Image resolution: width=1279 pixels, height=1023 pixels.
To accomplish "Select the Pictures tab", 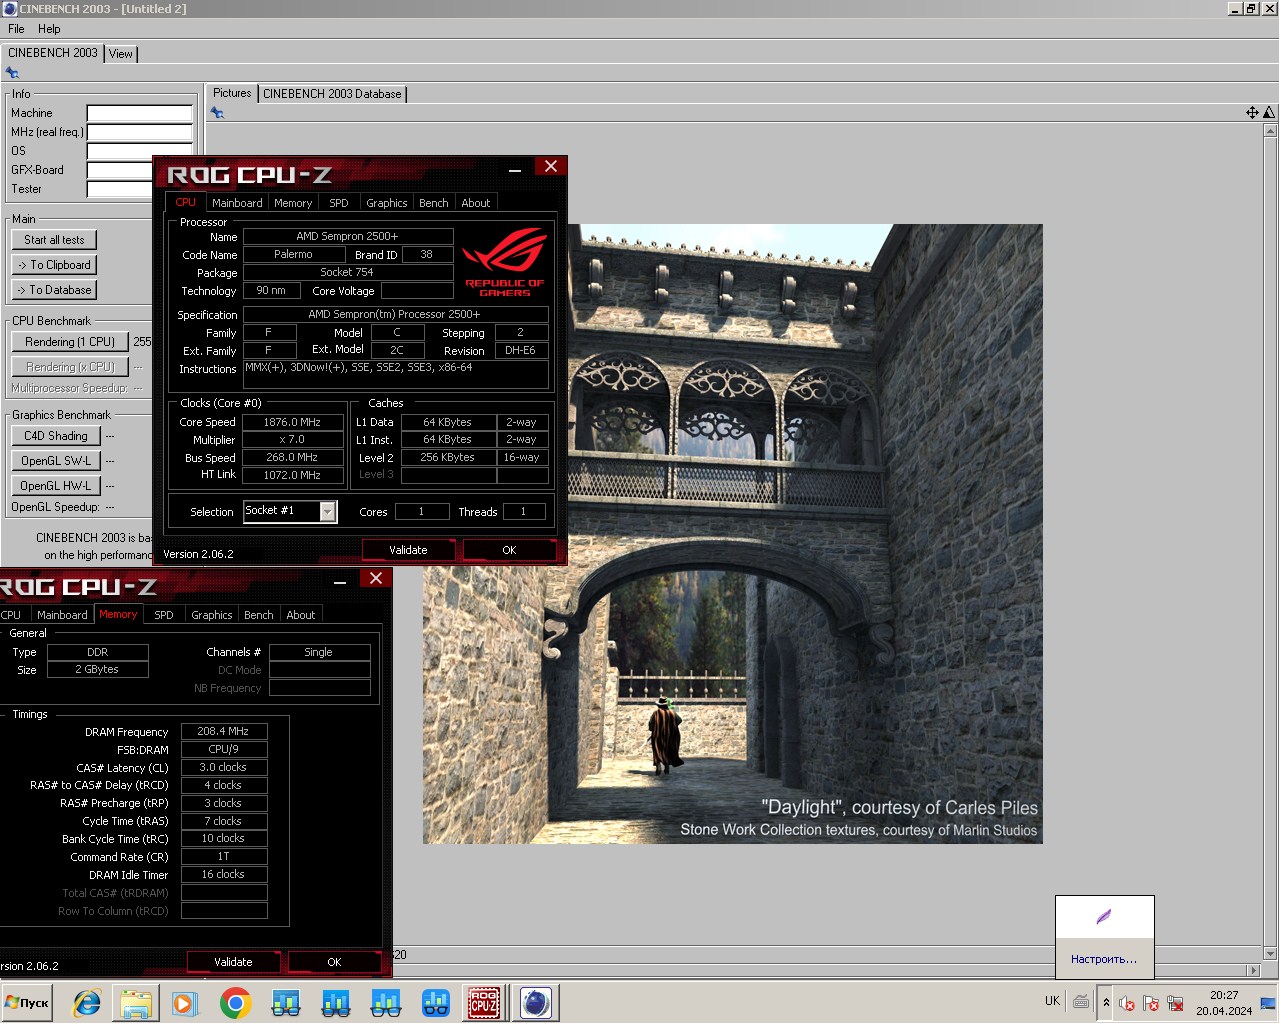I will click(x=232, y=93).
